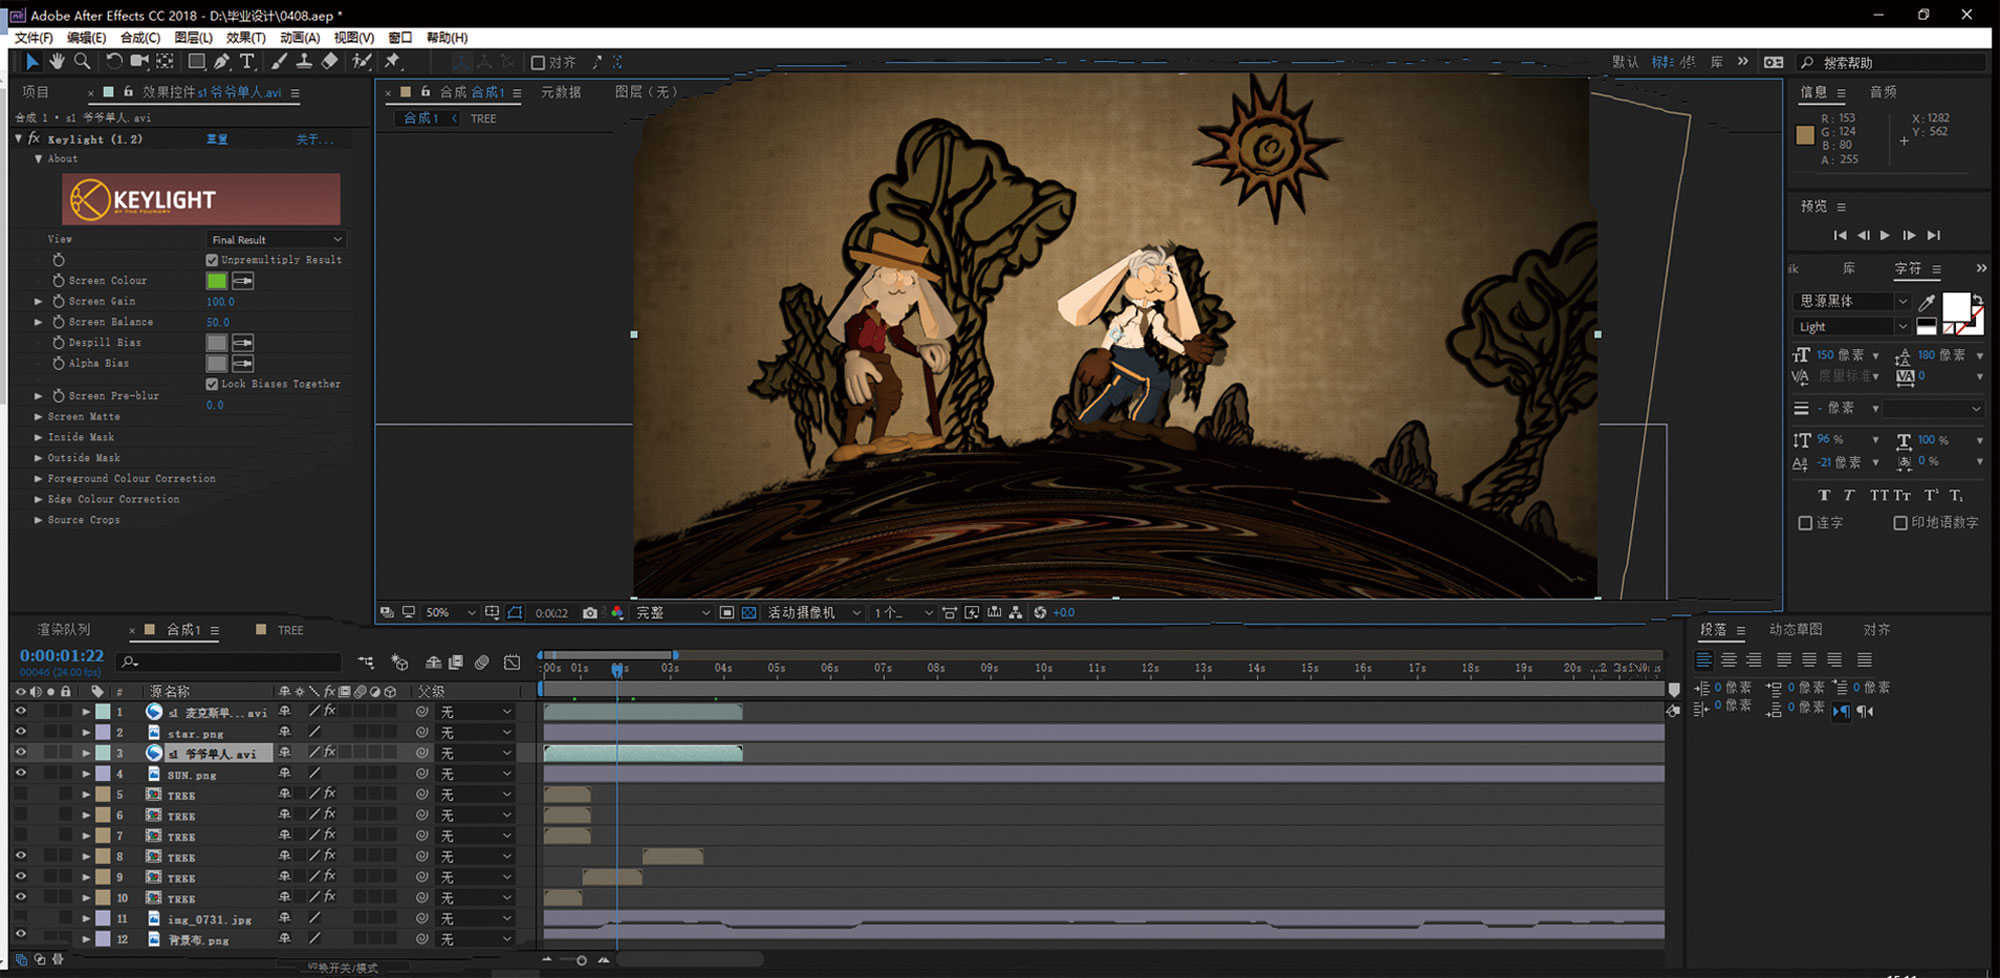This screenshot has height=978, width=2000.
Task: Toggle mask and shape path visibility
Action: [x=515, y=613]
